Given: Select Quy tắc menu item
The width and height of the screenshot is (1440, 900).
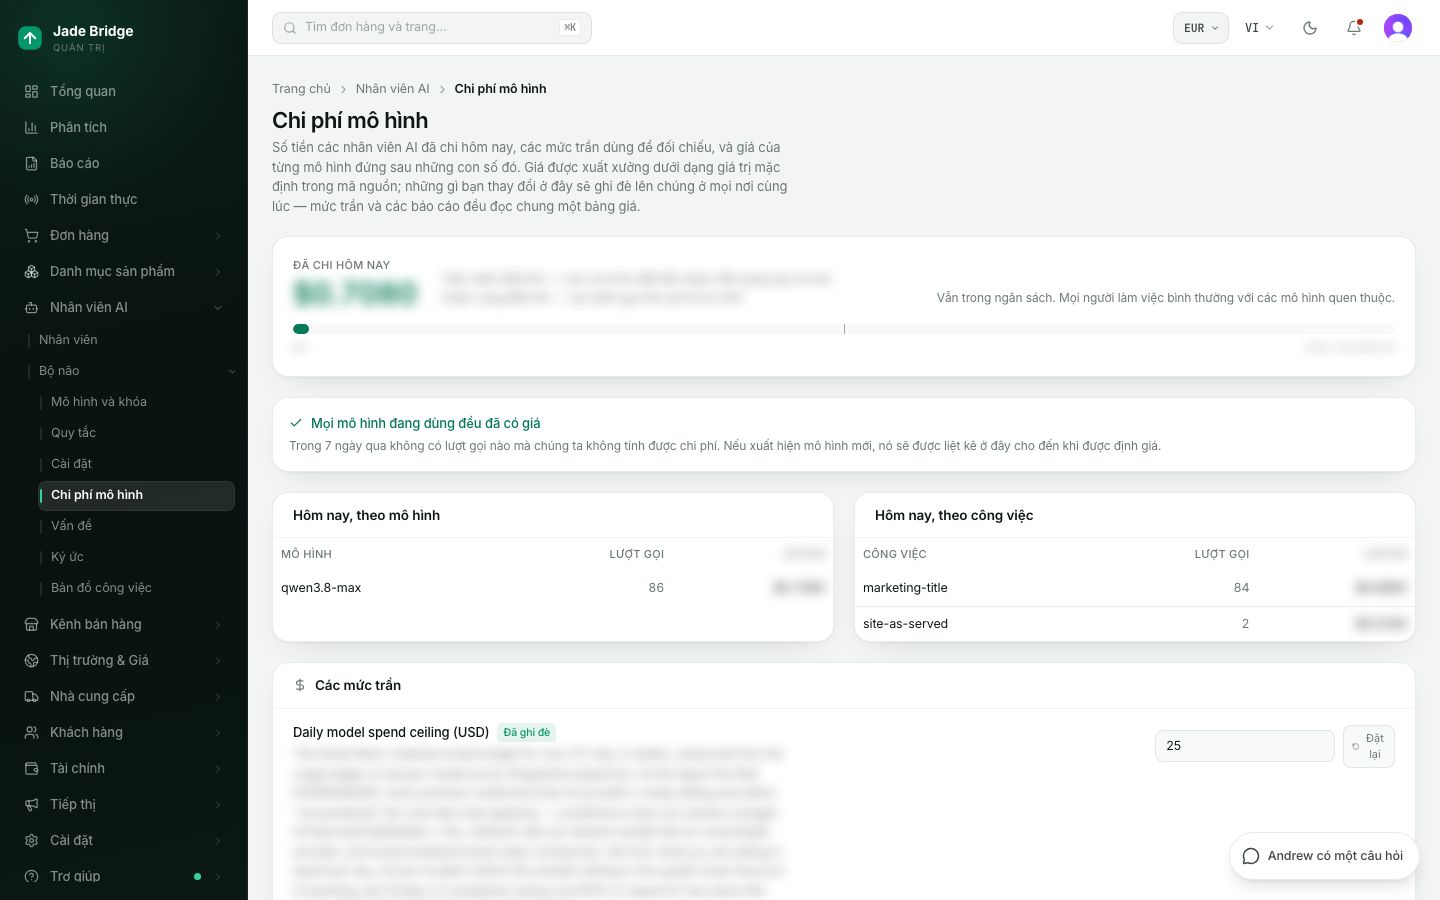Looking at the screenshot, I should tap(136, 433).
